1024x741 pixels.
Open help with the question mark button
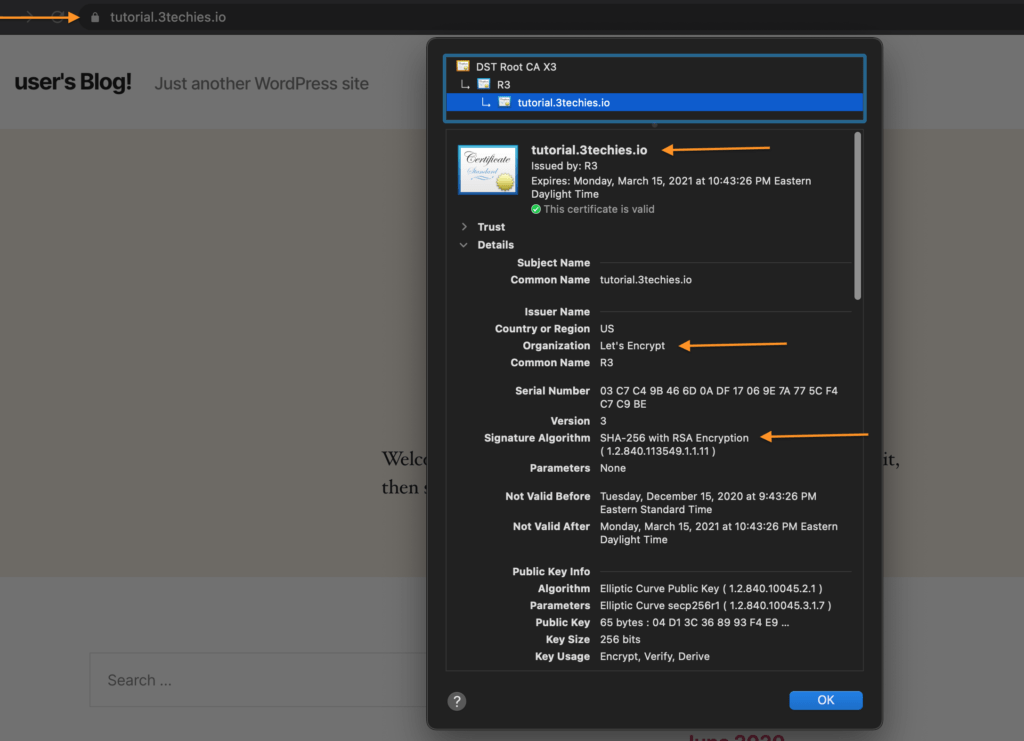(456, 701)
